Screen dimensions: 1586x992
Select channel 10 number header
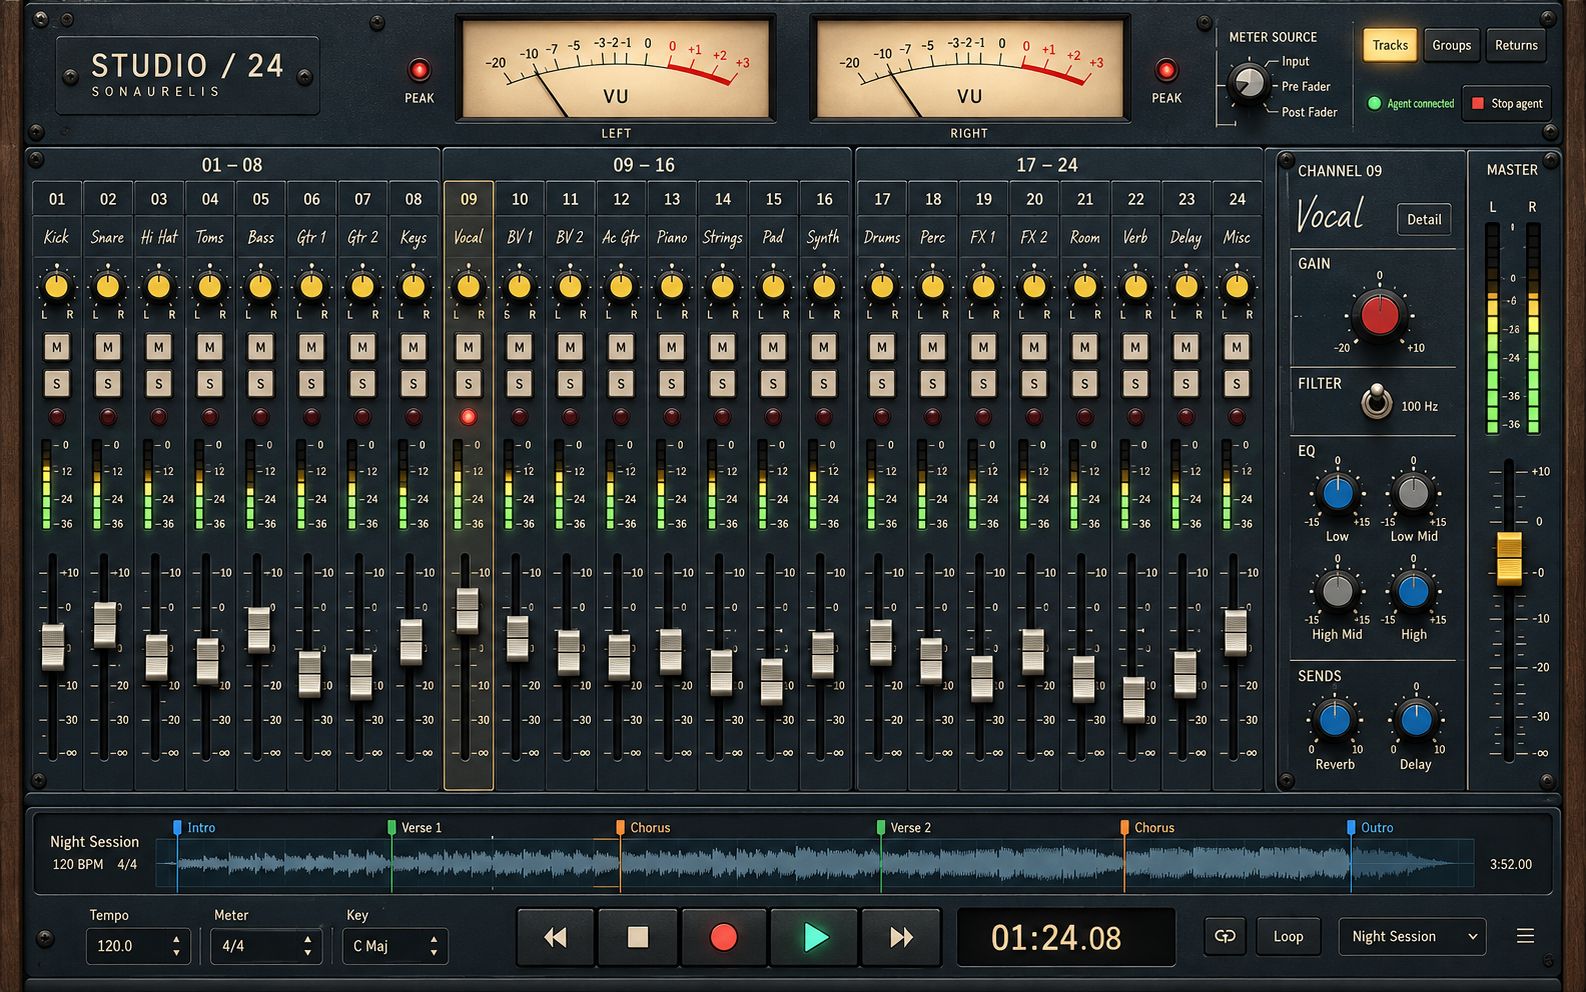click(x=519, y=199)
